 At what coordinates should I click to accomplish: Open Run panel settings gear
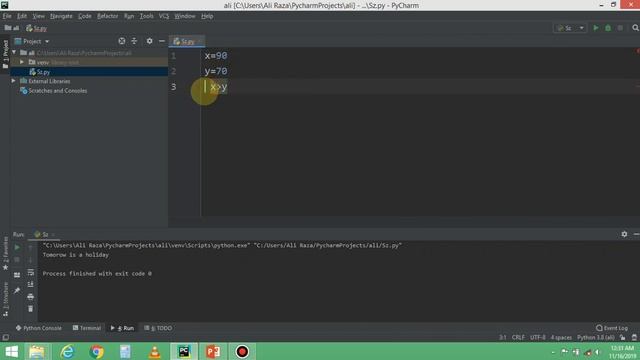tap(624, 234)
